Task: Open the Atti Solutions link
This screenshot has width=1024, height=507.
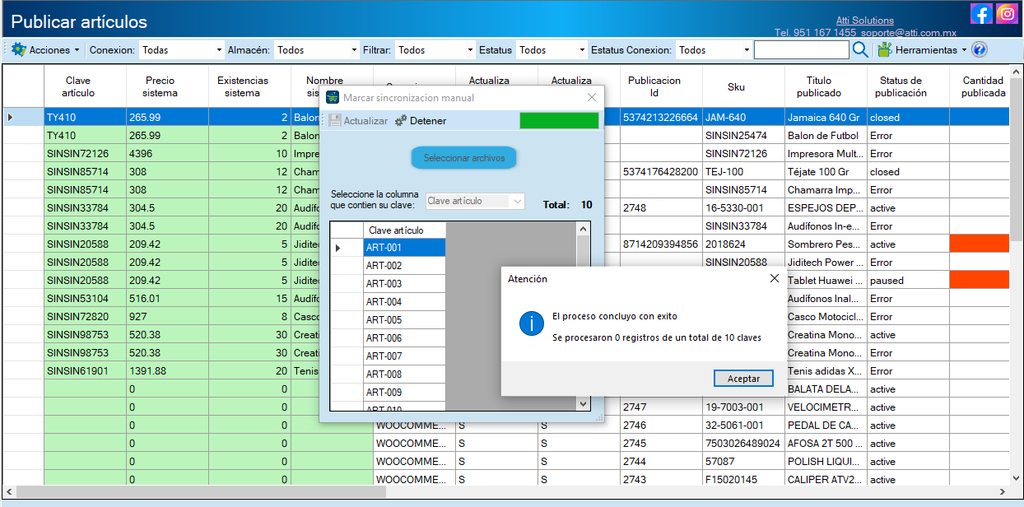Action: (865, 20)
